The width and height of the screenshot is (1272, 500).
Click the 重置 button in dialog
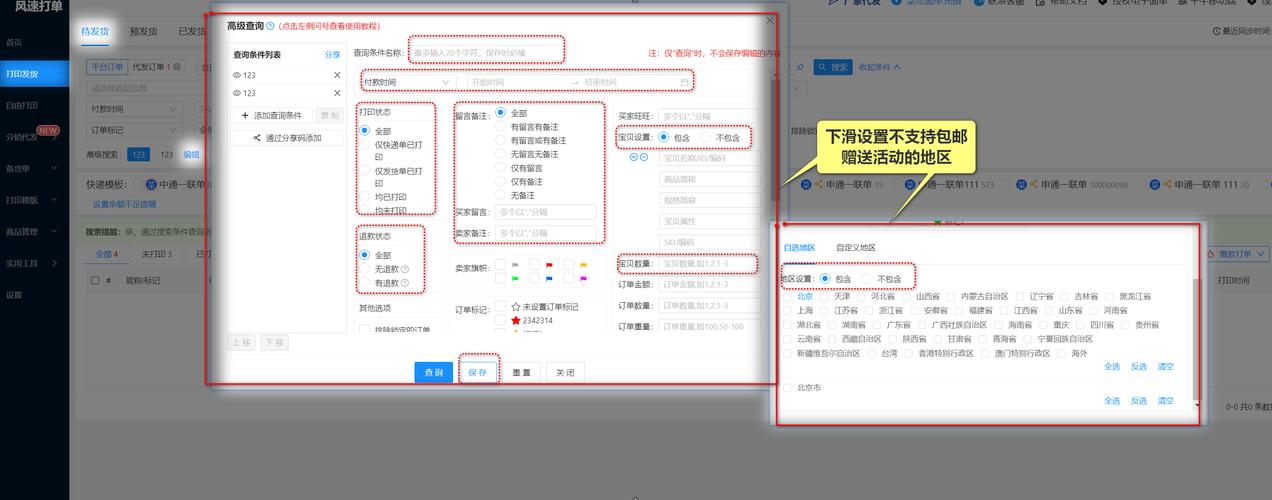521,372
